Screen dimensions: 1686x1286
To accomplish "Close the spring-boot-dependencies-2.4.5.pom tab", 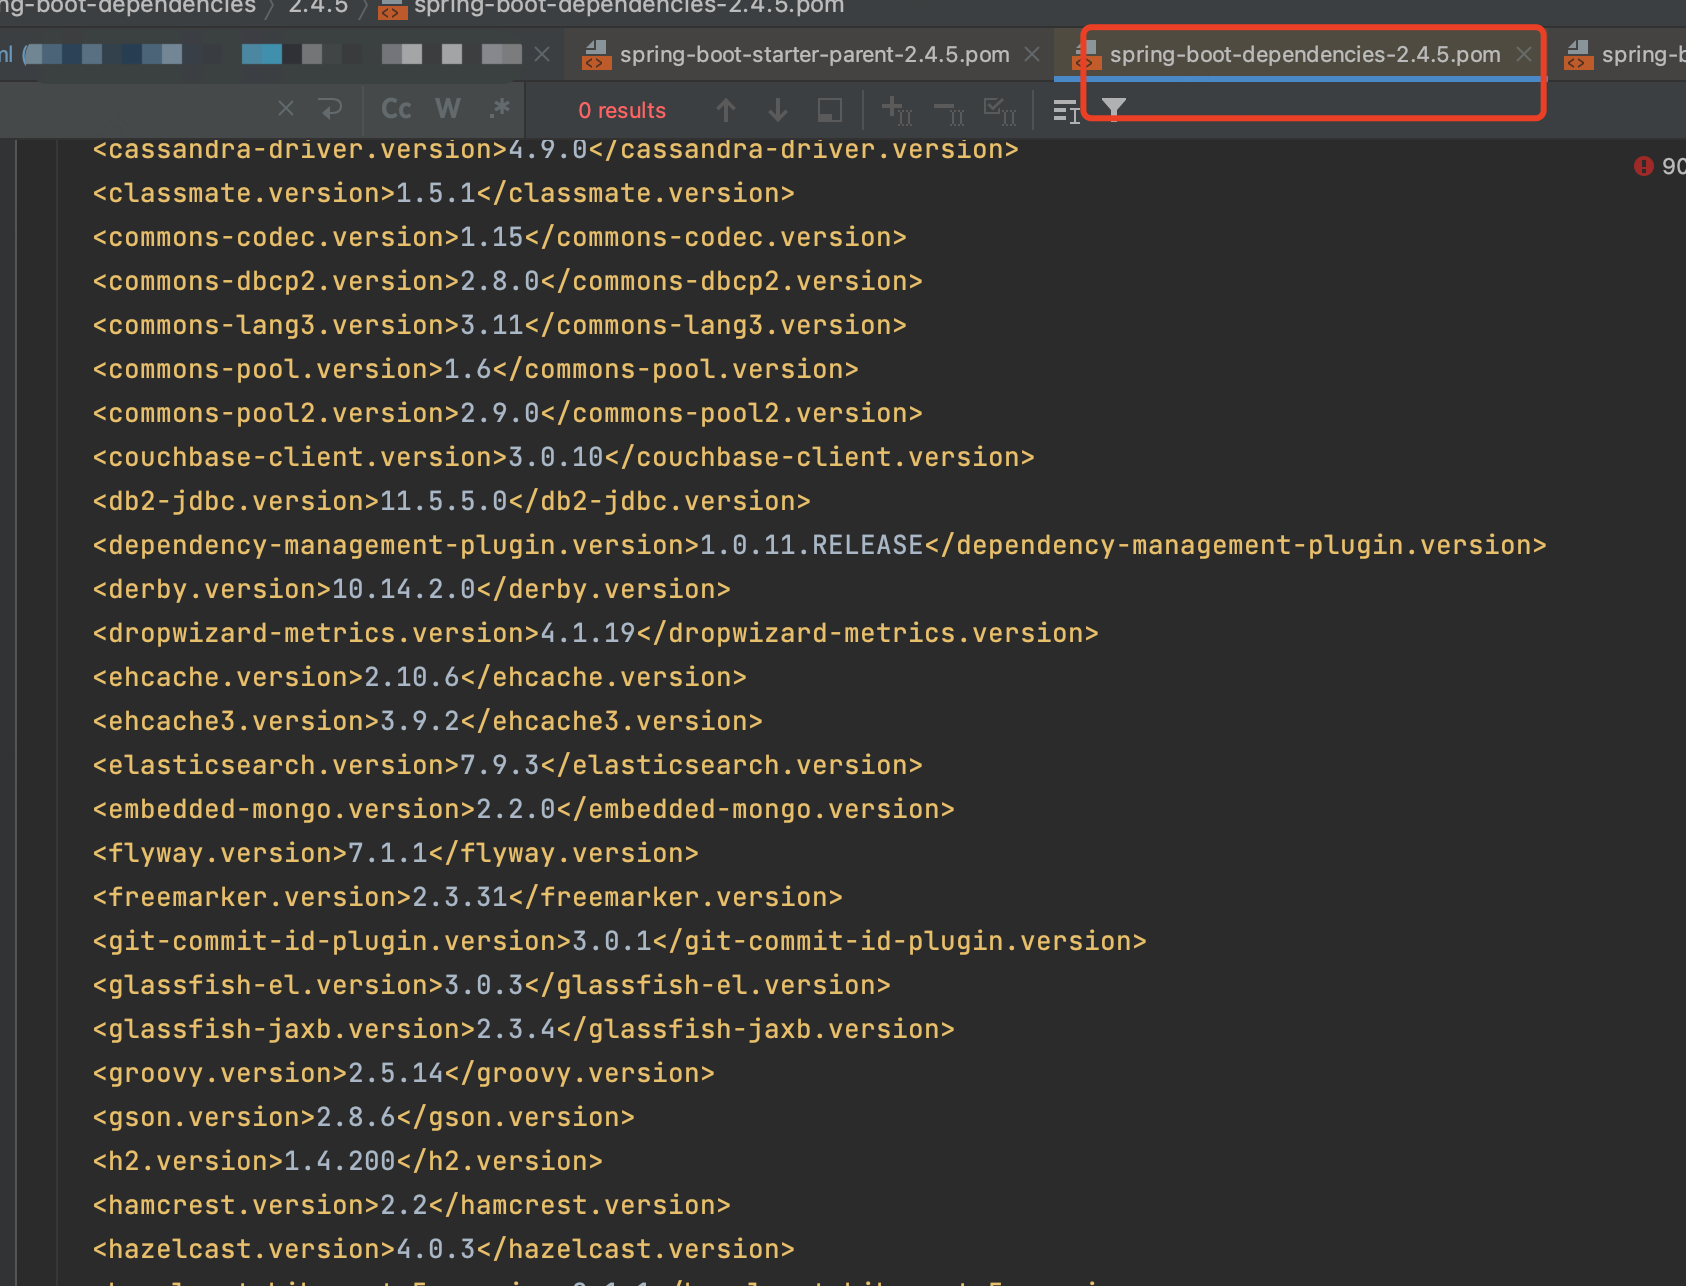I will tap(1523, 54).
